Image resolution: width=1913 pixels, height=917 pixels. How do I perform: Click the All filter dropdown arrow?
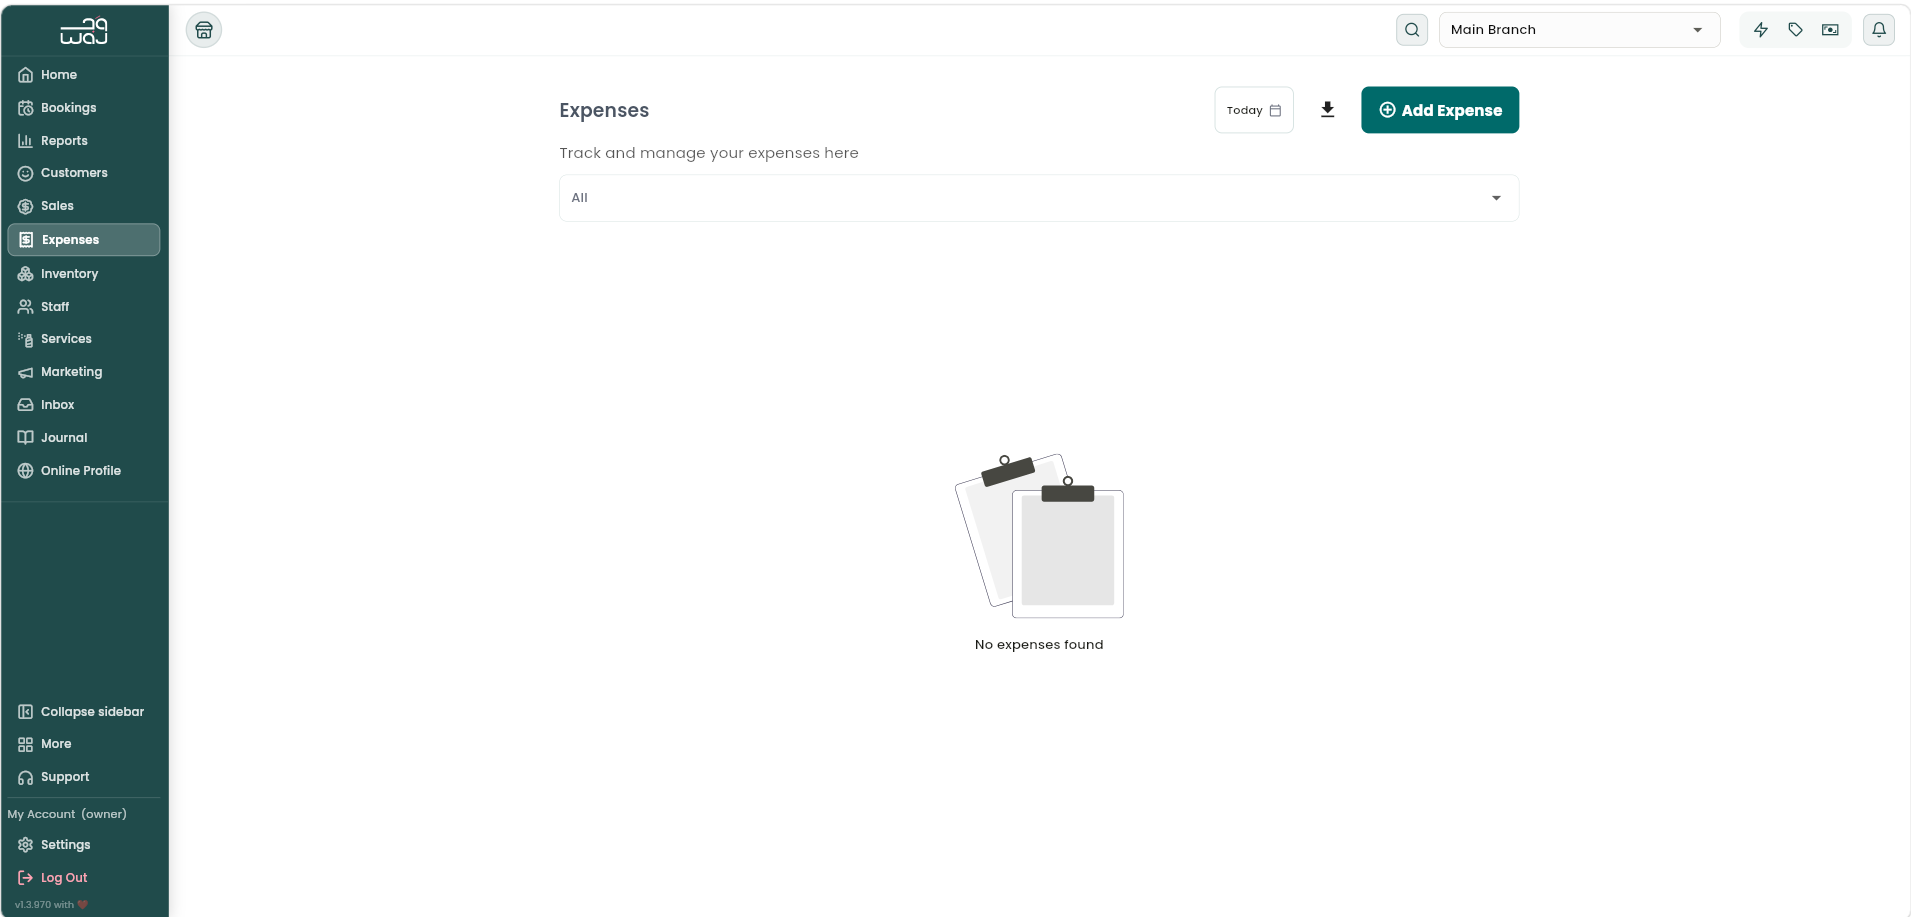1496,198
